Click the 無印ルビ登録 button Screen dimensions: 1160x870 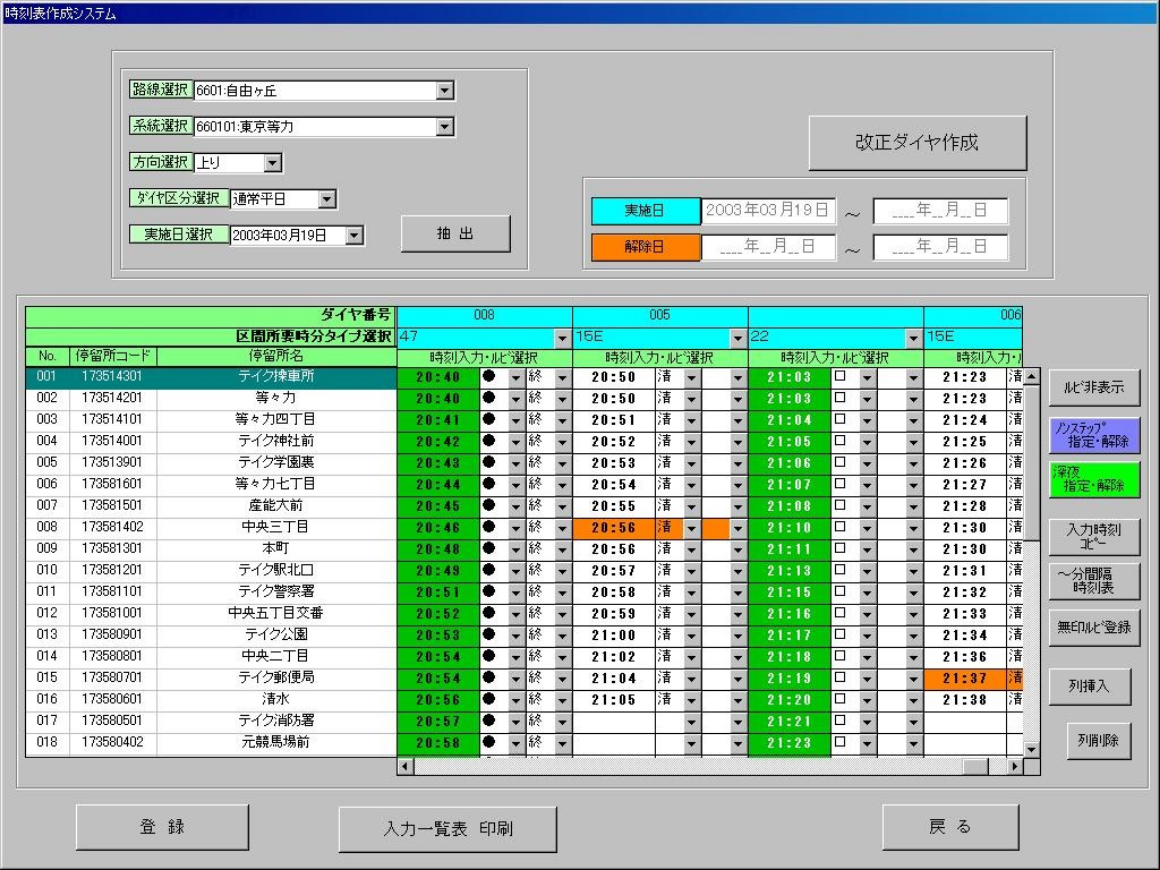[x=1094, y=627]
